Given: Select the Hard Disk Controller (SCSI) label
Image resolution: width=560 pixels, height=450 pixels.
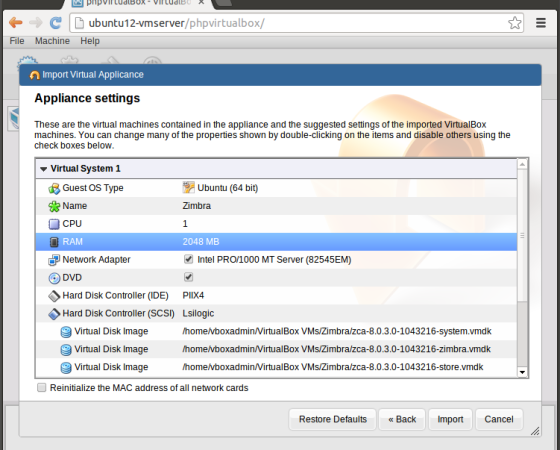Looking at the screenshot, I should click(x=119, y=314).
